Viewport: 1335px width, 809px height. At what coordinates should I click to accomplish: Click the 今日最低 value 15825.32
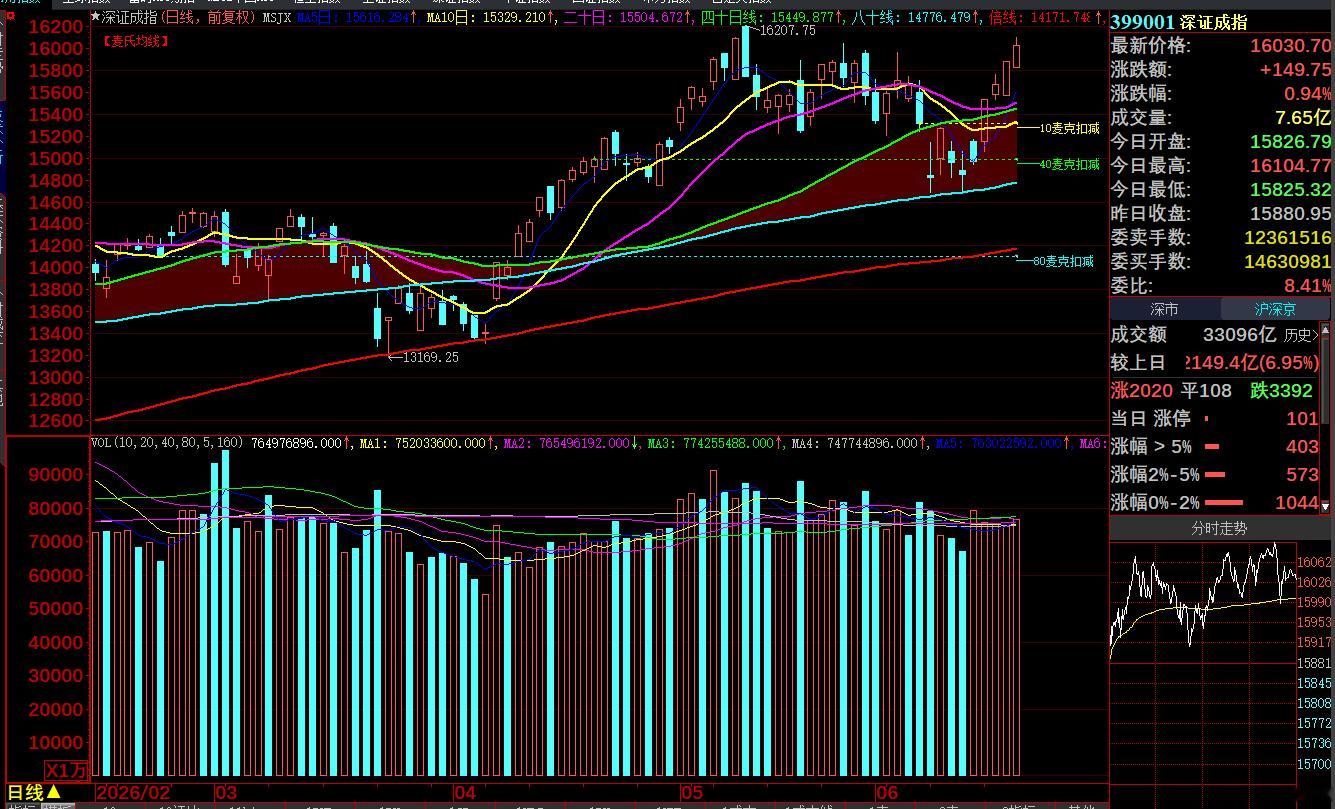coord(1291,190)
